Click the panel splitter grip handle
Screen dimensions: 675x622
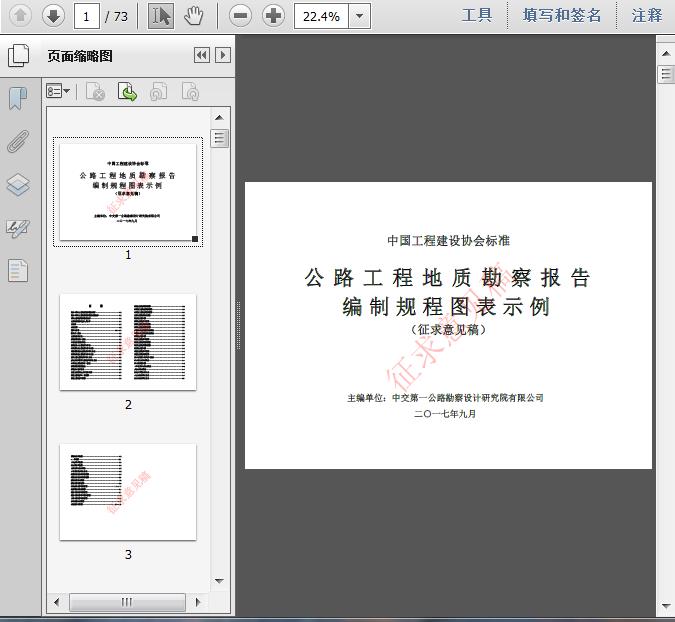[238, 325]
